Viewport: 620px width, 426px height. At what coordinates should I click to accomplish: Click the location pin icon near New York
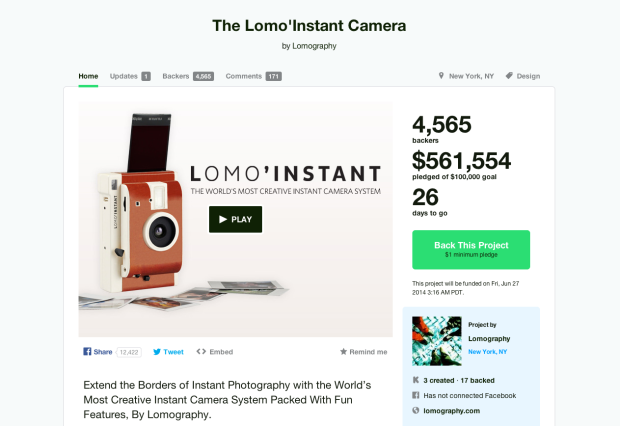441,75
